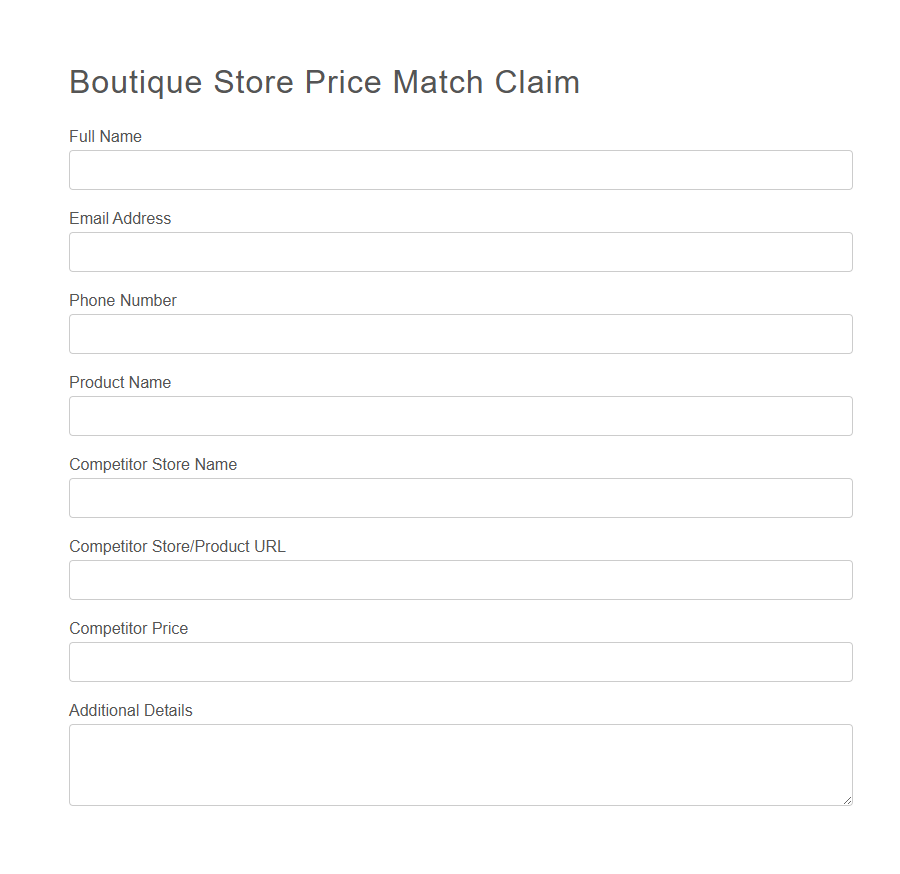The image size is (900, 874).
Task: Click the textarea resize handle
Action: tap(848, 800)
